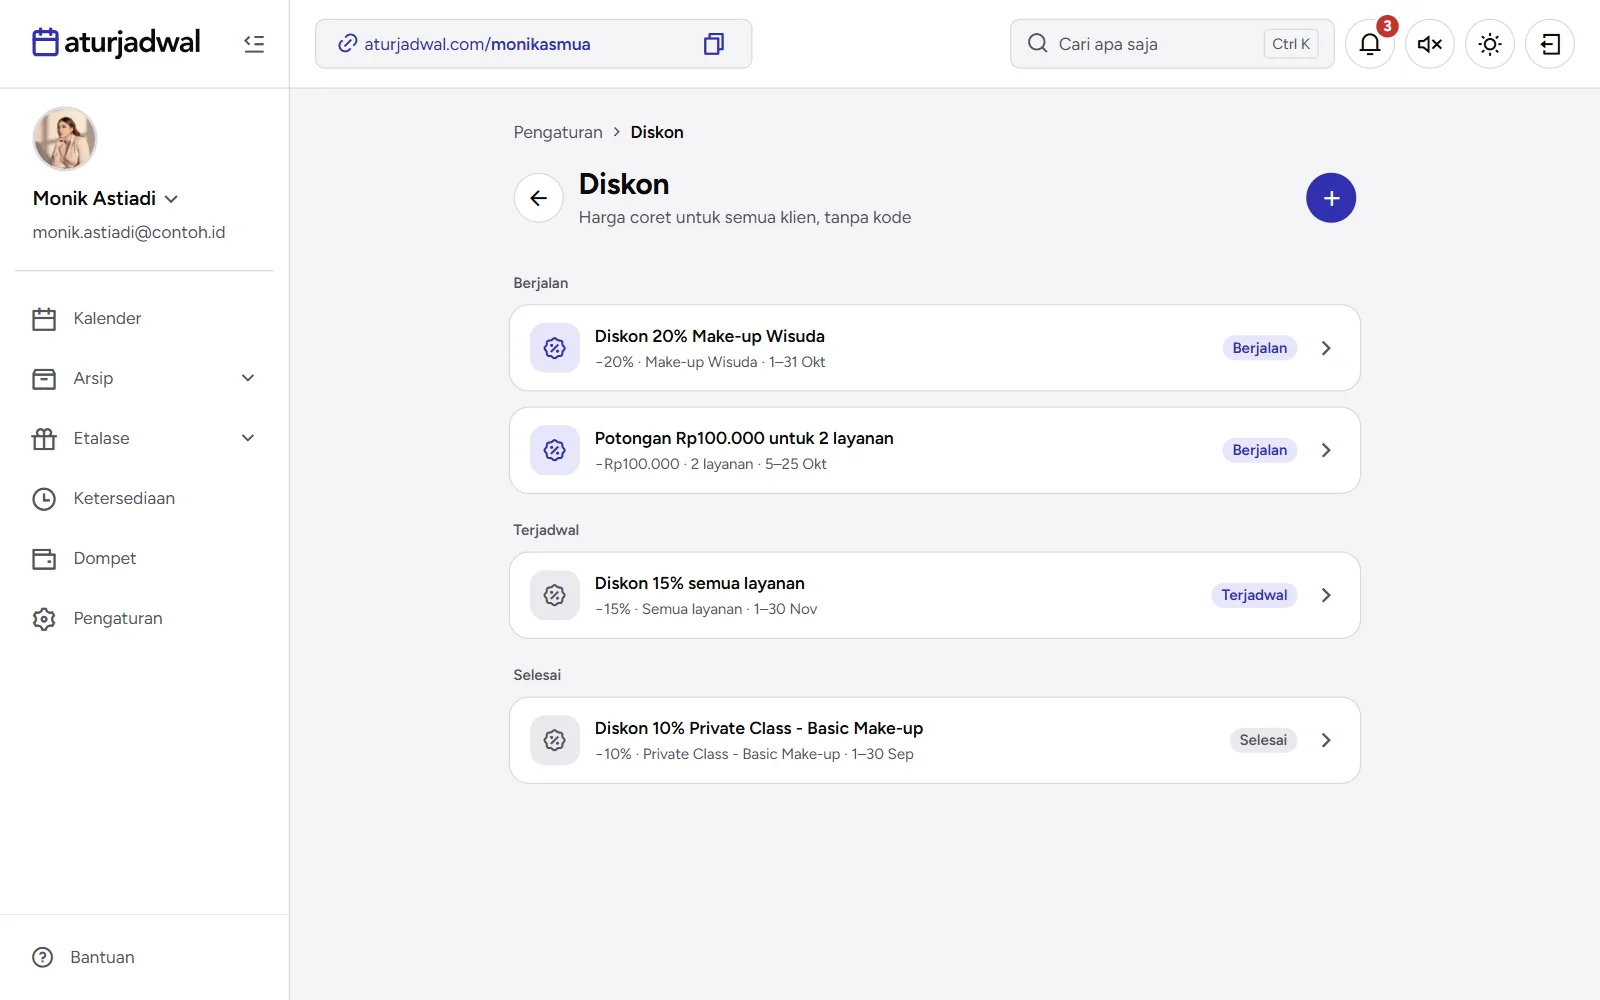
Task: Toggle the muted sound icon
Action: pos(1430,44)
